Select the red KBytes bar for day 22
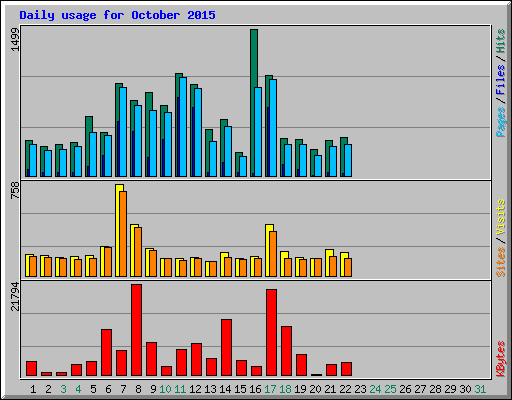Viewport: 512px width, 400px height. point(346,369)
